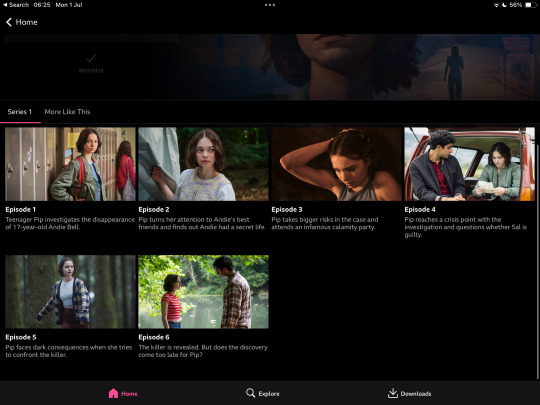Tap the battery icon in status bar
This screenshot has width=540, height=405.
point(531,5)
